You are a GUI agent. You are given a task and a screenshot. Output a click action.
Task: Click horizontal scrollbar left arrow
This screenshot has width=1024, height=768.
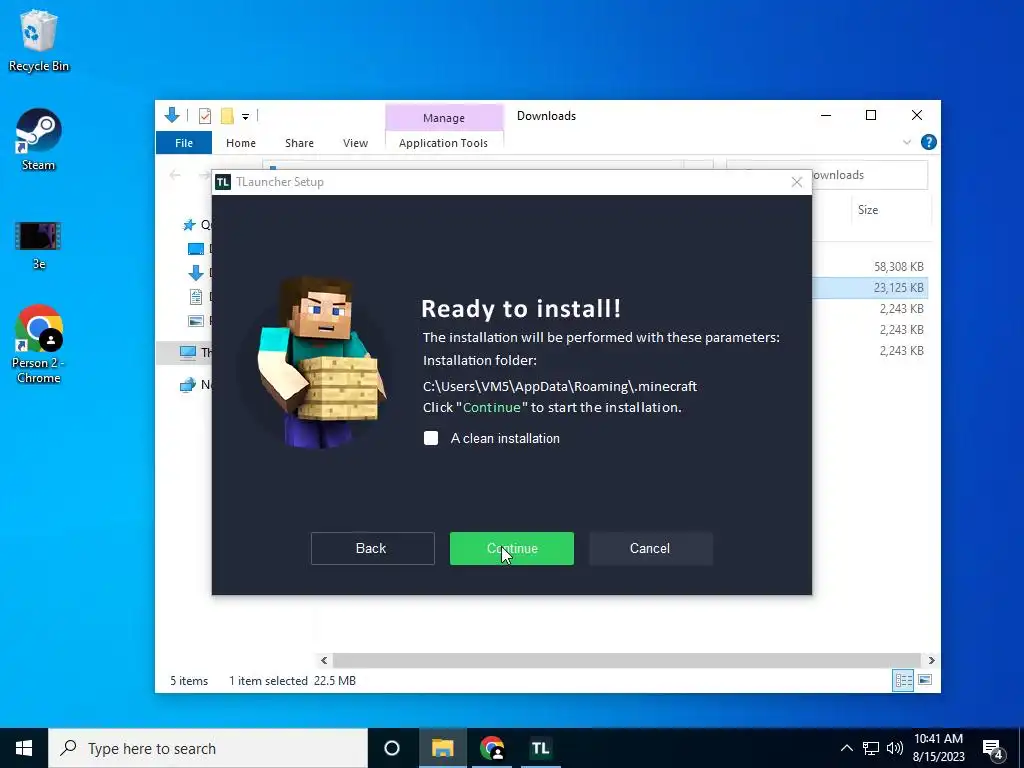coord(324,660)
